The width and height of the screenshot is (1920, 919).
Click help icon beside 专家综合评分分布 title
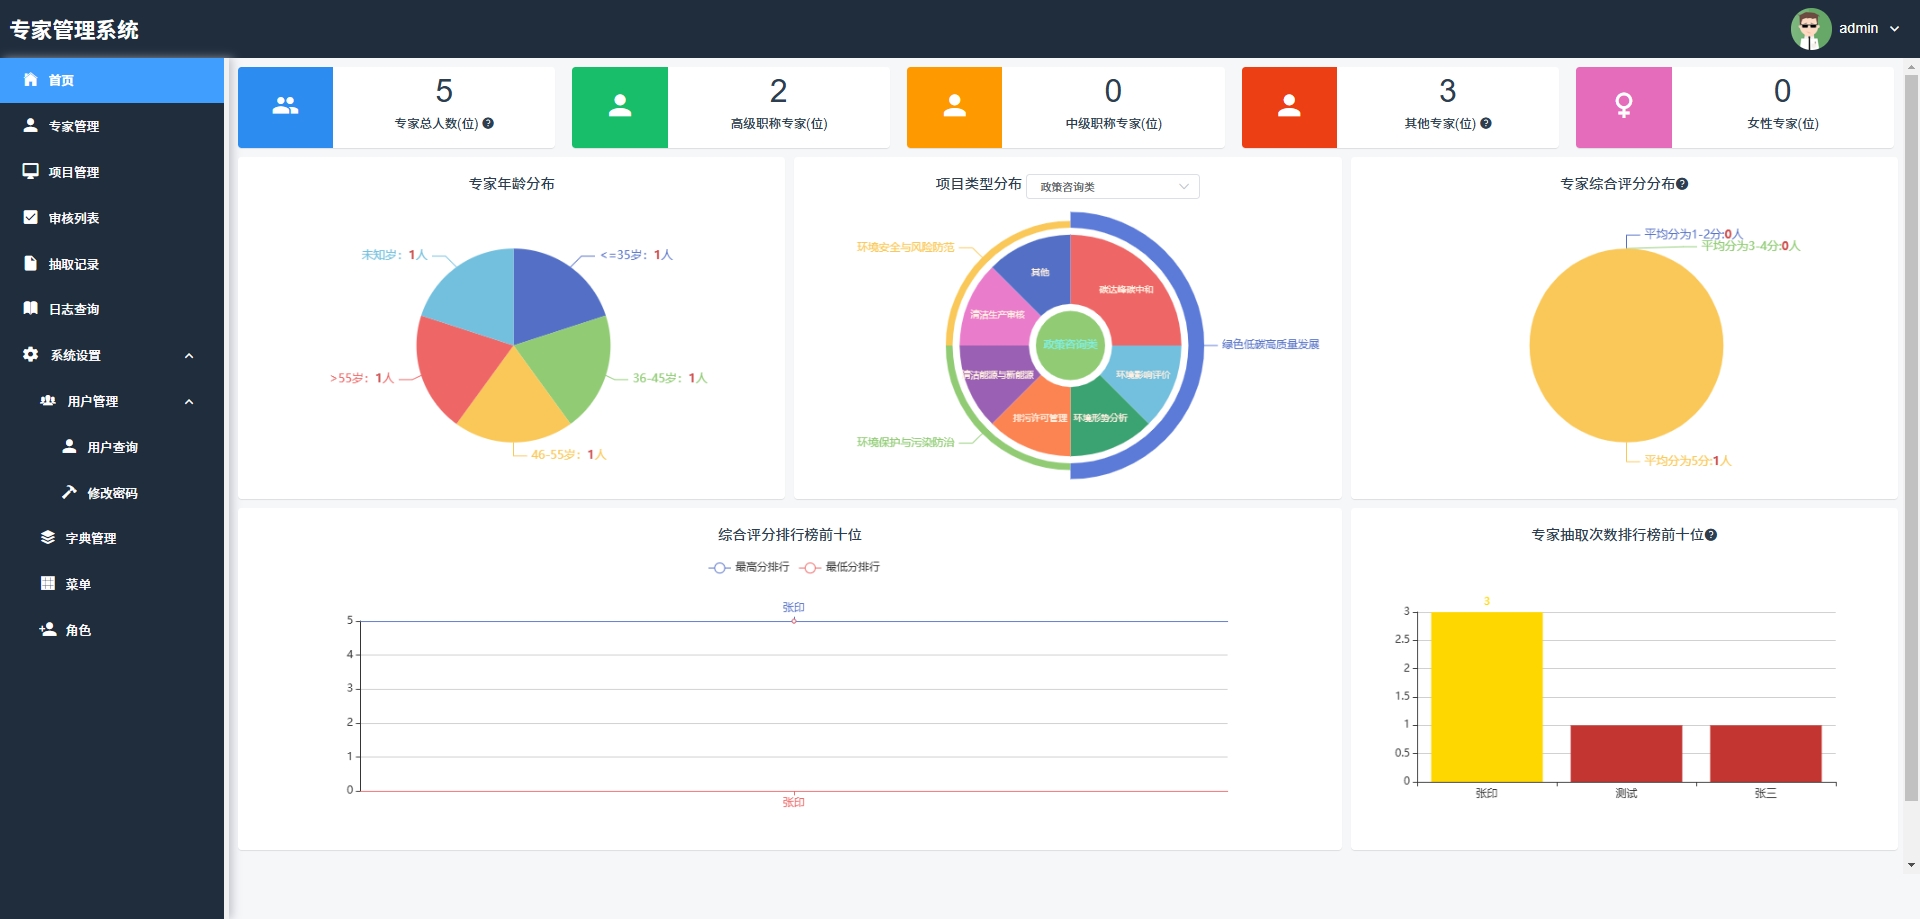[1682, 184]
